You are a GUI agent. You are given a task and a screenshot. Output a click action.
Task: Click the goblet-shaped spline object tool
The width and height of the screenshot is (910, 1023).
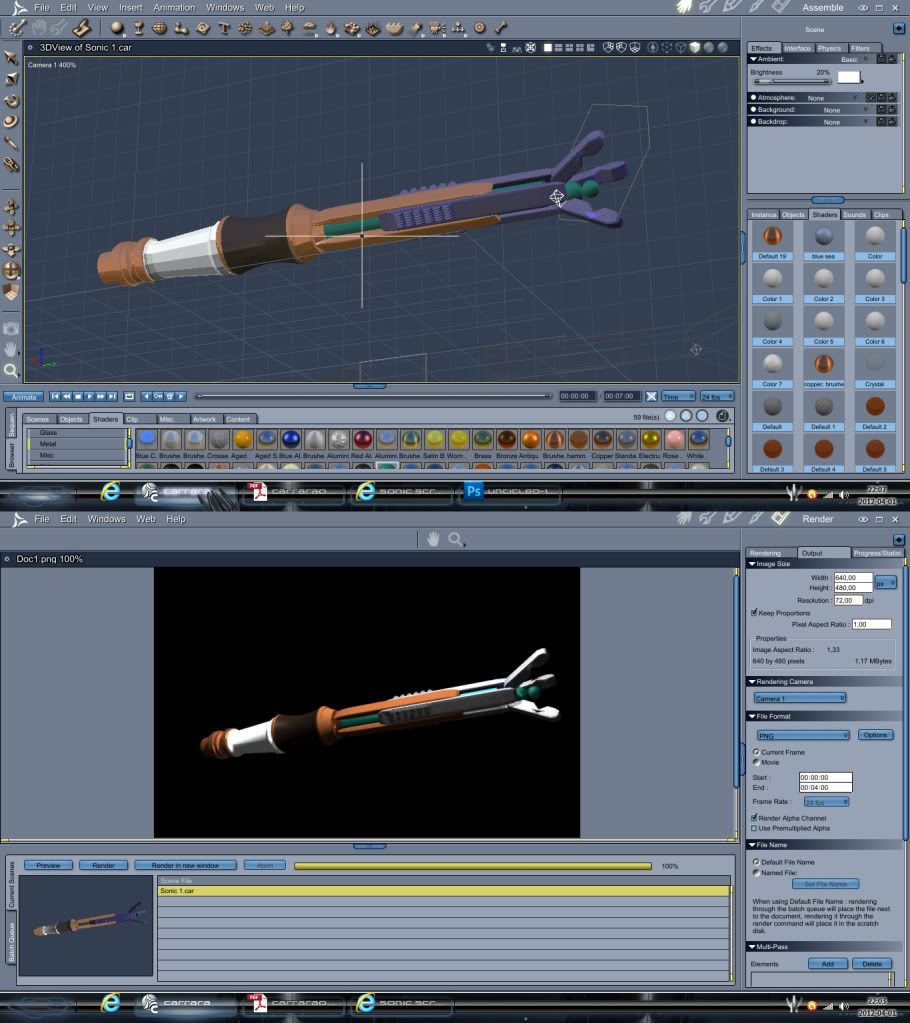click(x=138, y=27)
